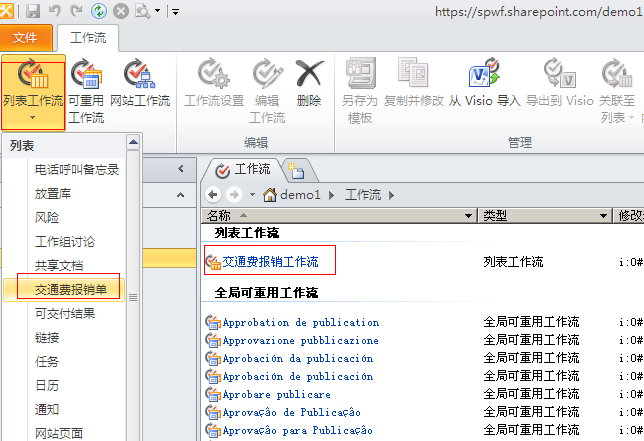The width and height of the screenshot is (644, 441).
Task: Click 编辑工作流 ribbon button
Action: [x=267, y=91]
